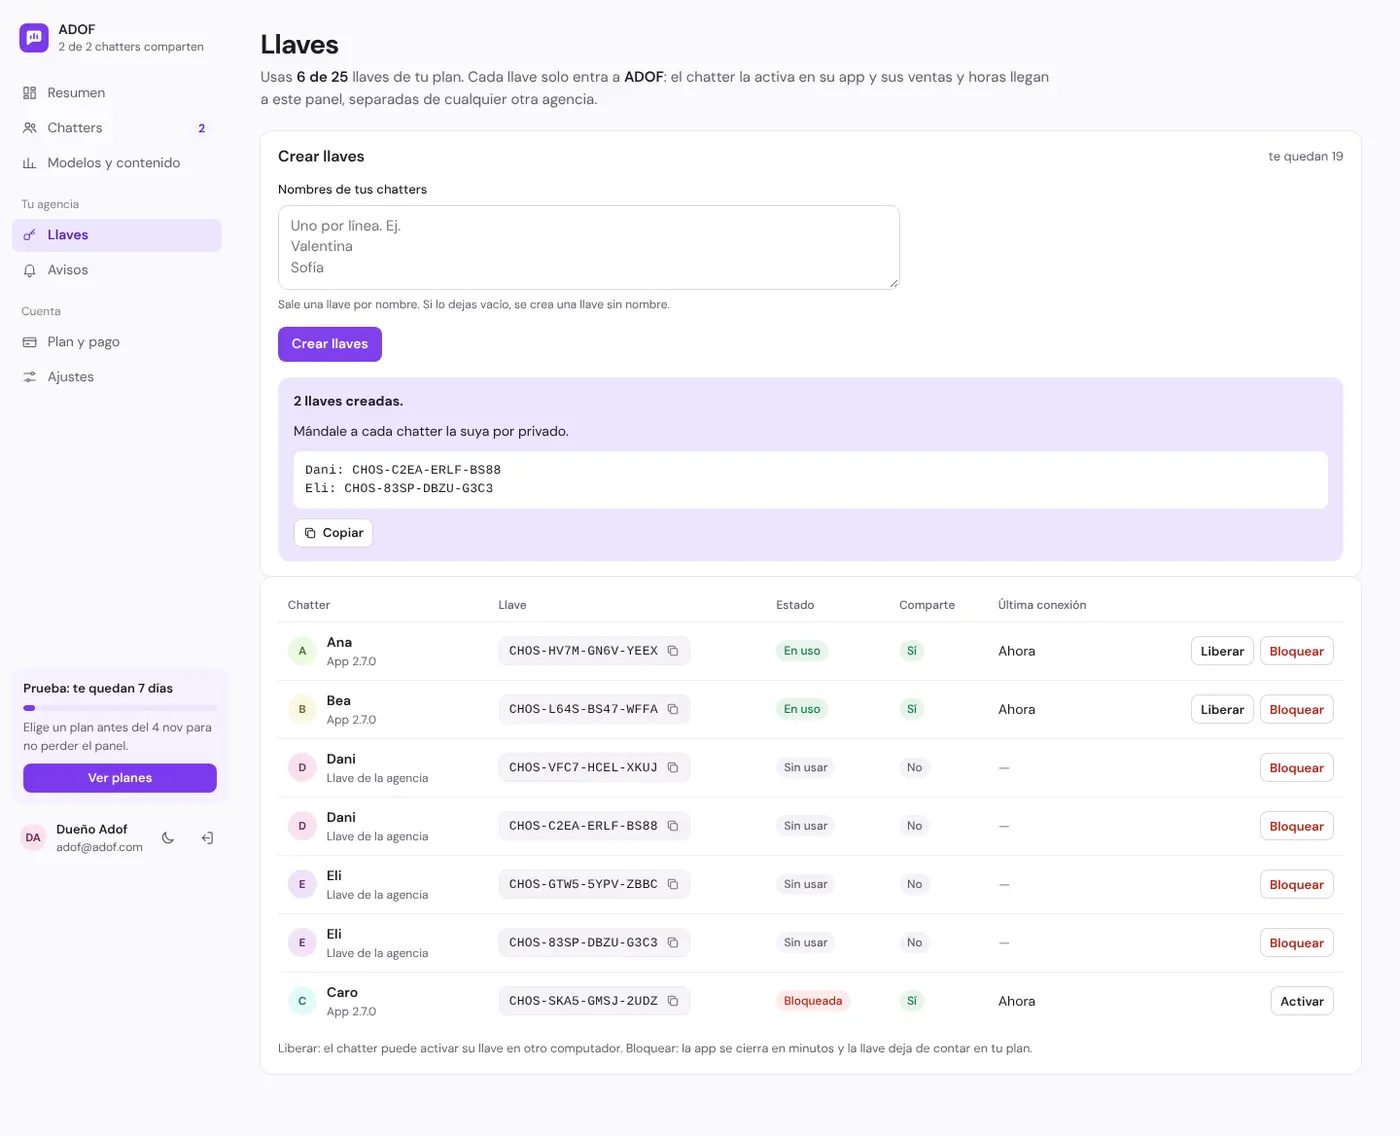This screenshot has height=1136, width=1400.
Task: Activate Caro's blocked key
Action: click(x=1302, y=1001)
